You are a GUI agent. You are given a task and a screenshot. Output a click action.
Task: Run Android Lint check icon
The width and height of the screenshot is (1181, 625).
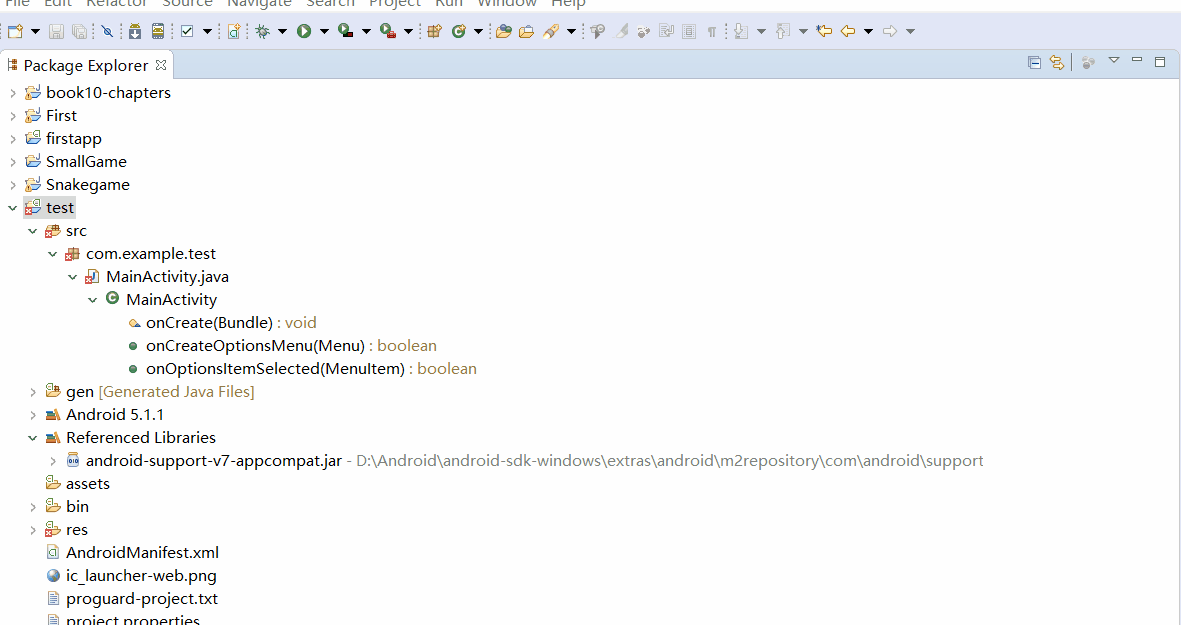pyautogui.click(x=188, y=32)
